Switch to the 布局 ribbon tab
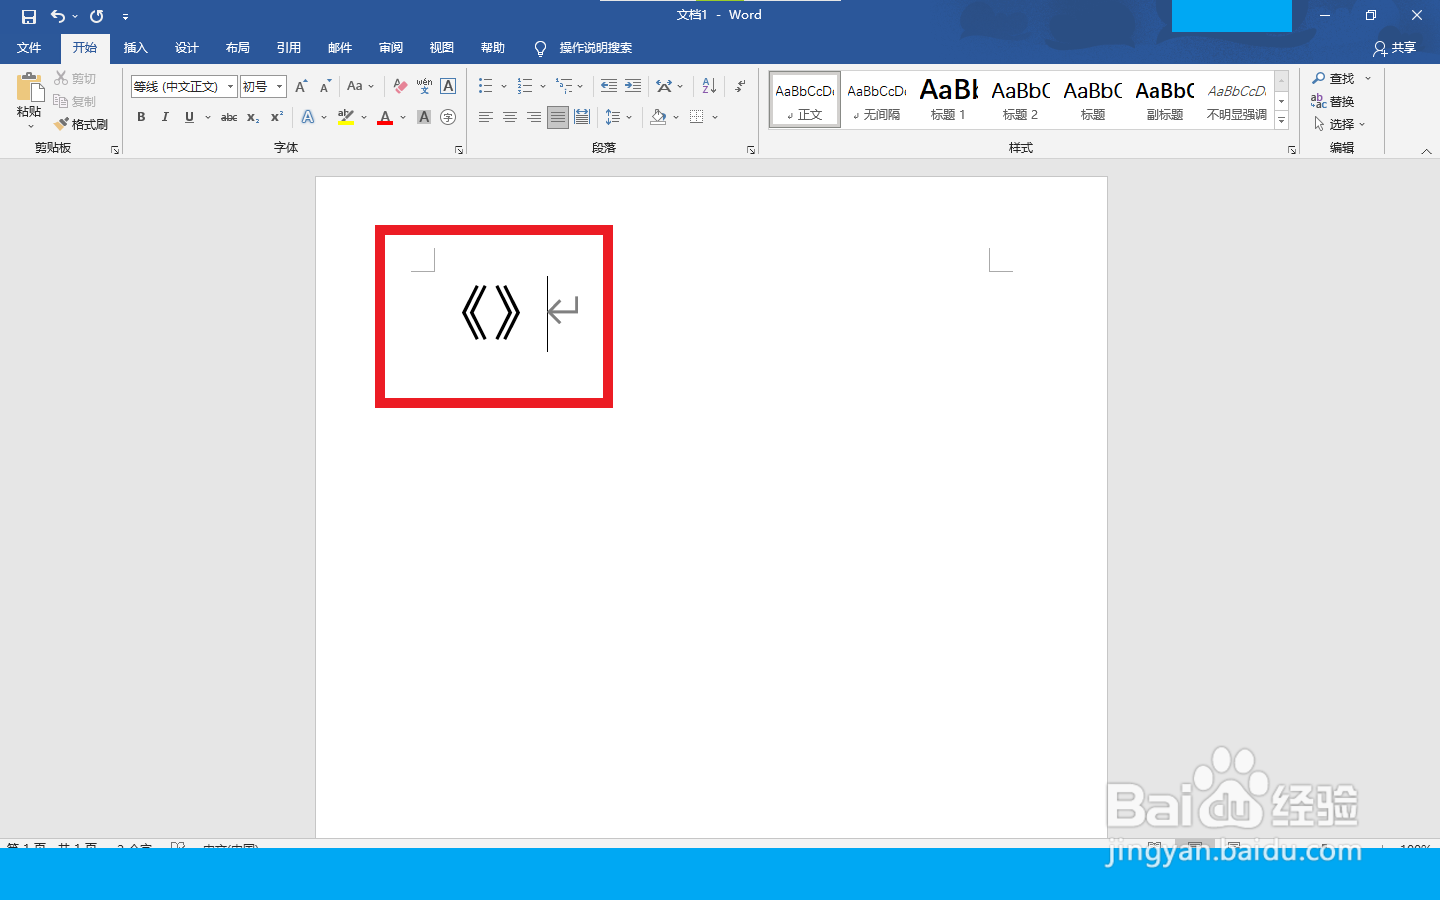The image size is (1440, 900). point(237,48)
